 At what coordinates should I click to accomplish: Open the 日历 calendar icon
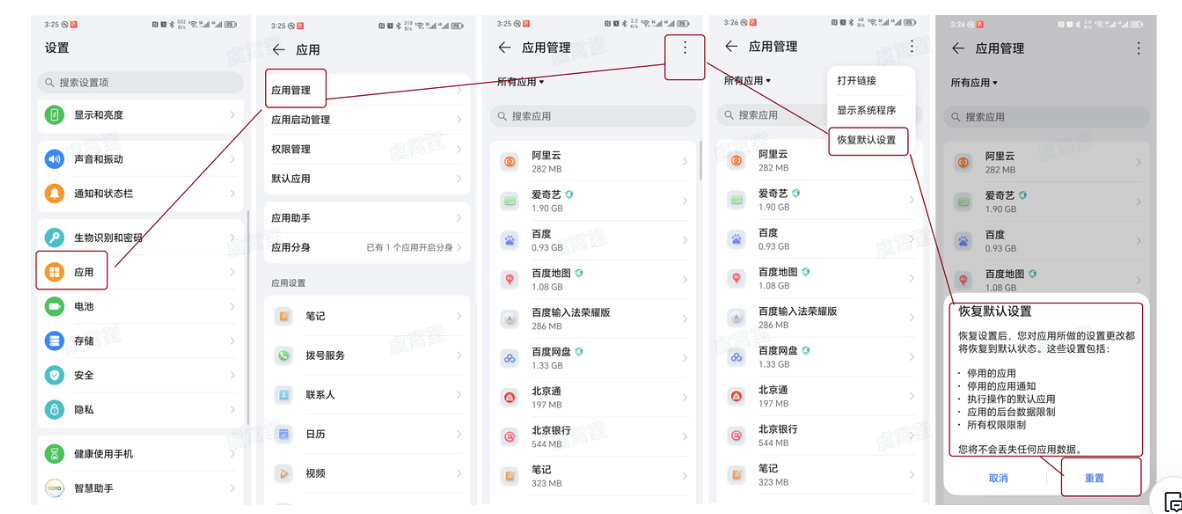pos(285,434)
